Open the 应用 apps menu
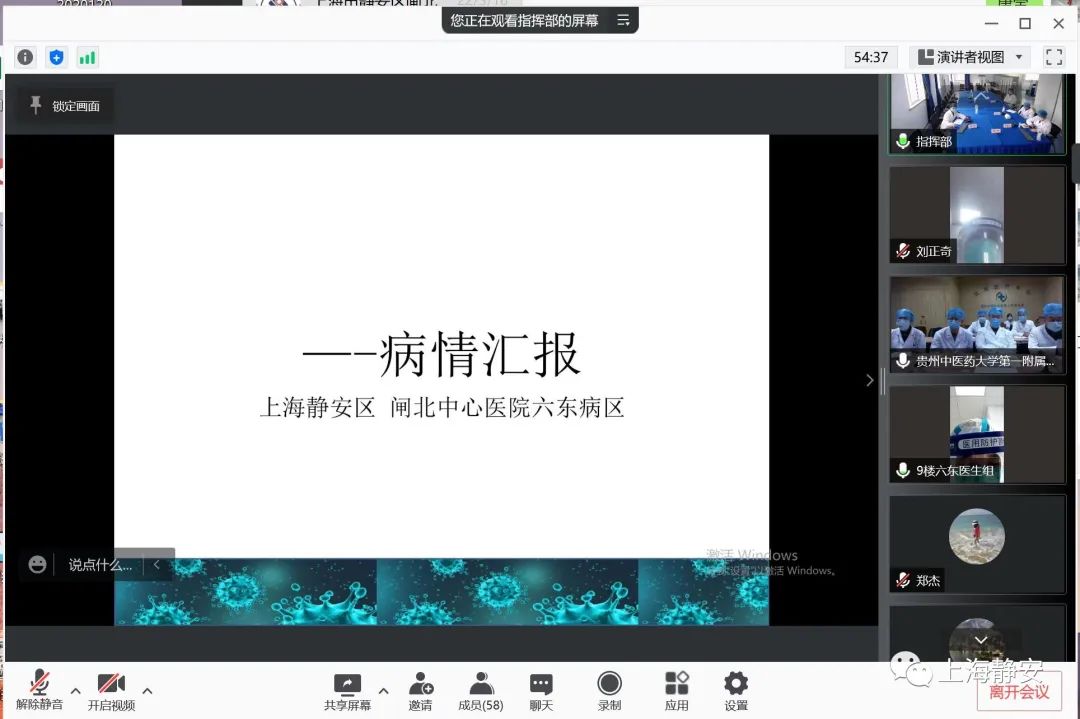1080x719 pixels. point(676,691)
